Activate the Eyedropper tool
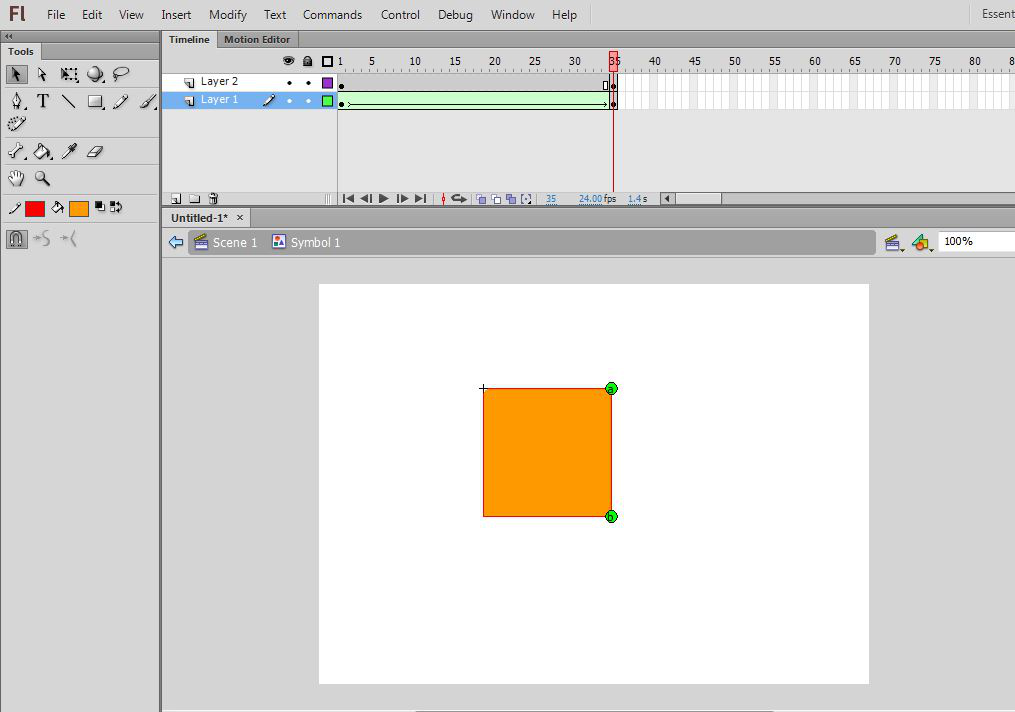Image resolution: width=1015 pixels, height=712 pixels. click(x=69, y=151)
